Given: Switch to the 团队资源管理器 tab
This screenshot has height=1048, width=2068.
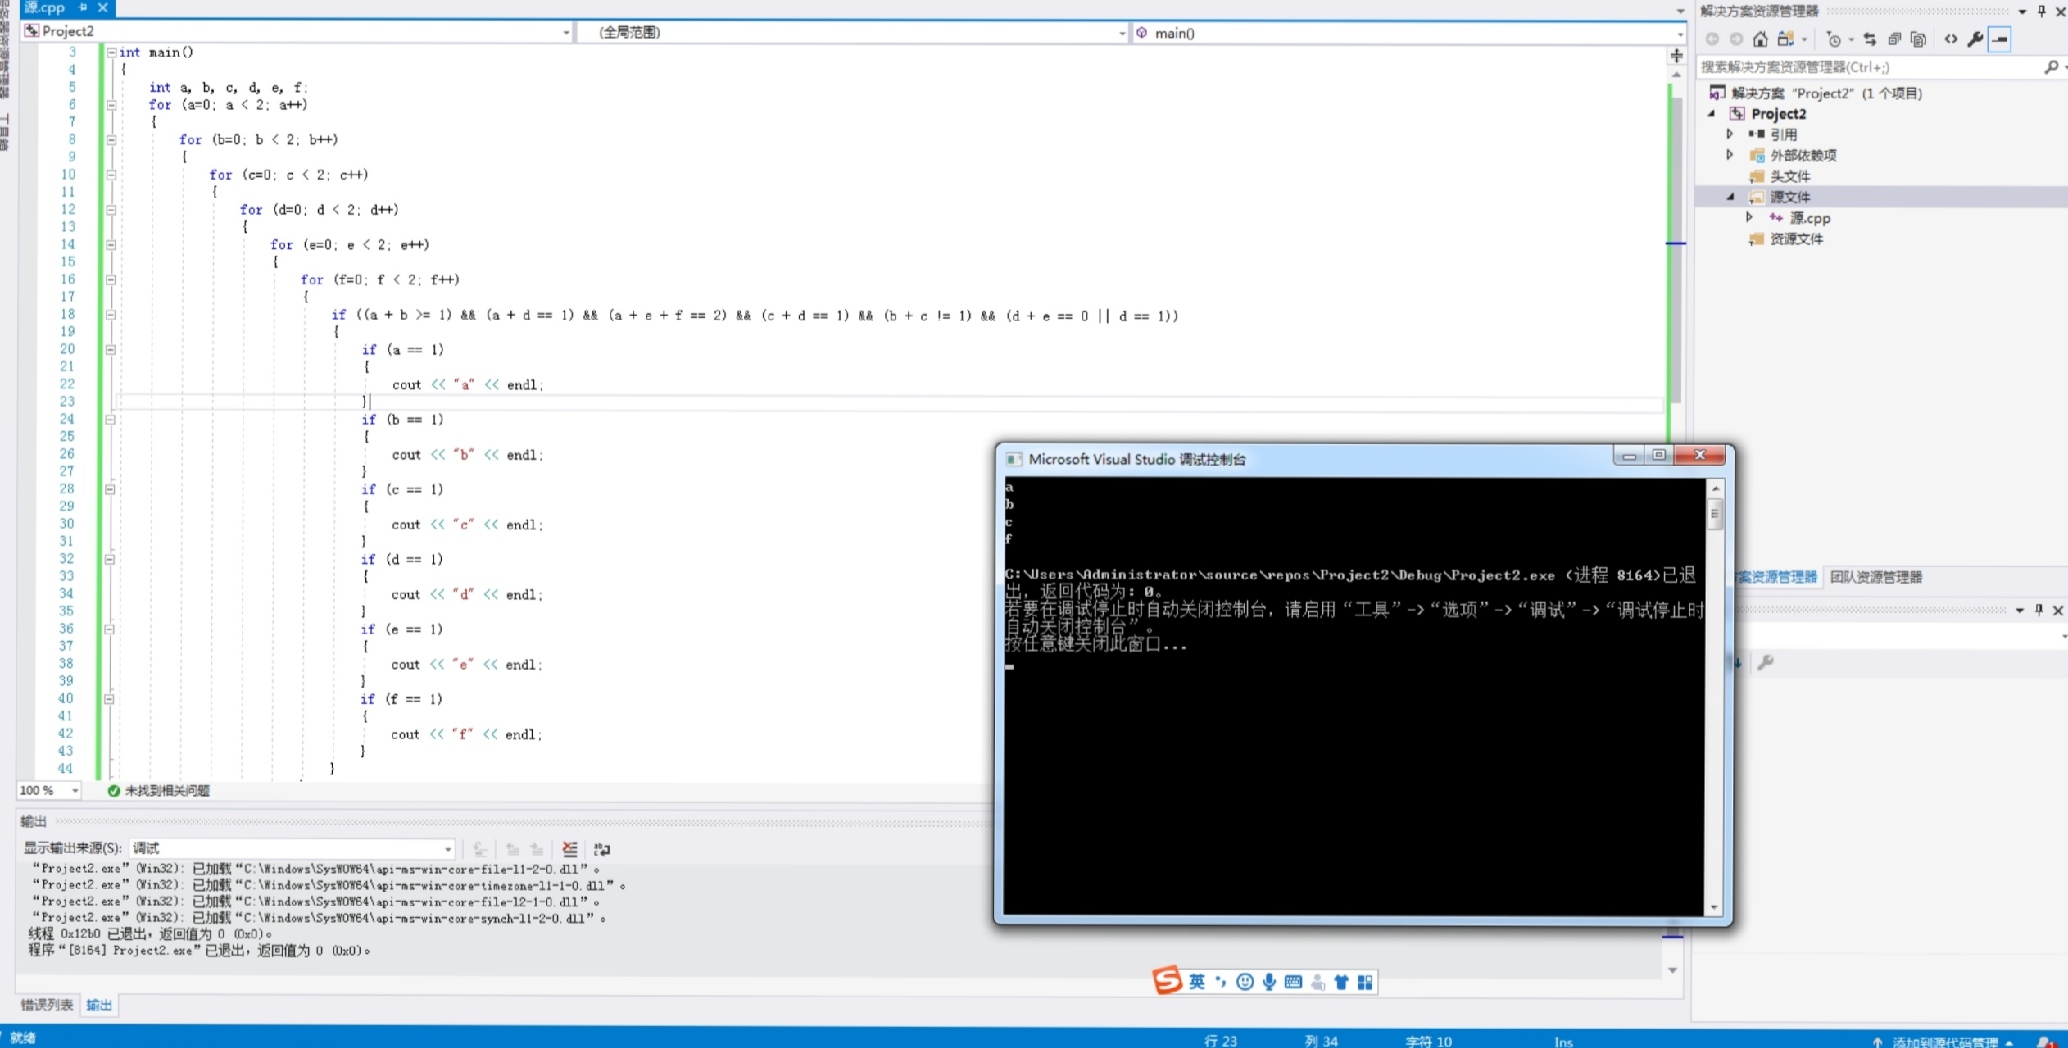Looking at the screenshot, I should point(1876,577).
